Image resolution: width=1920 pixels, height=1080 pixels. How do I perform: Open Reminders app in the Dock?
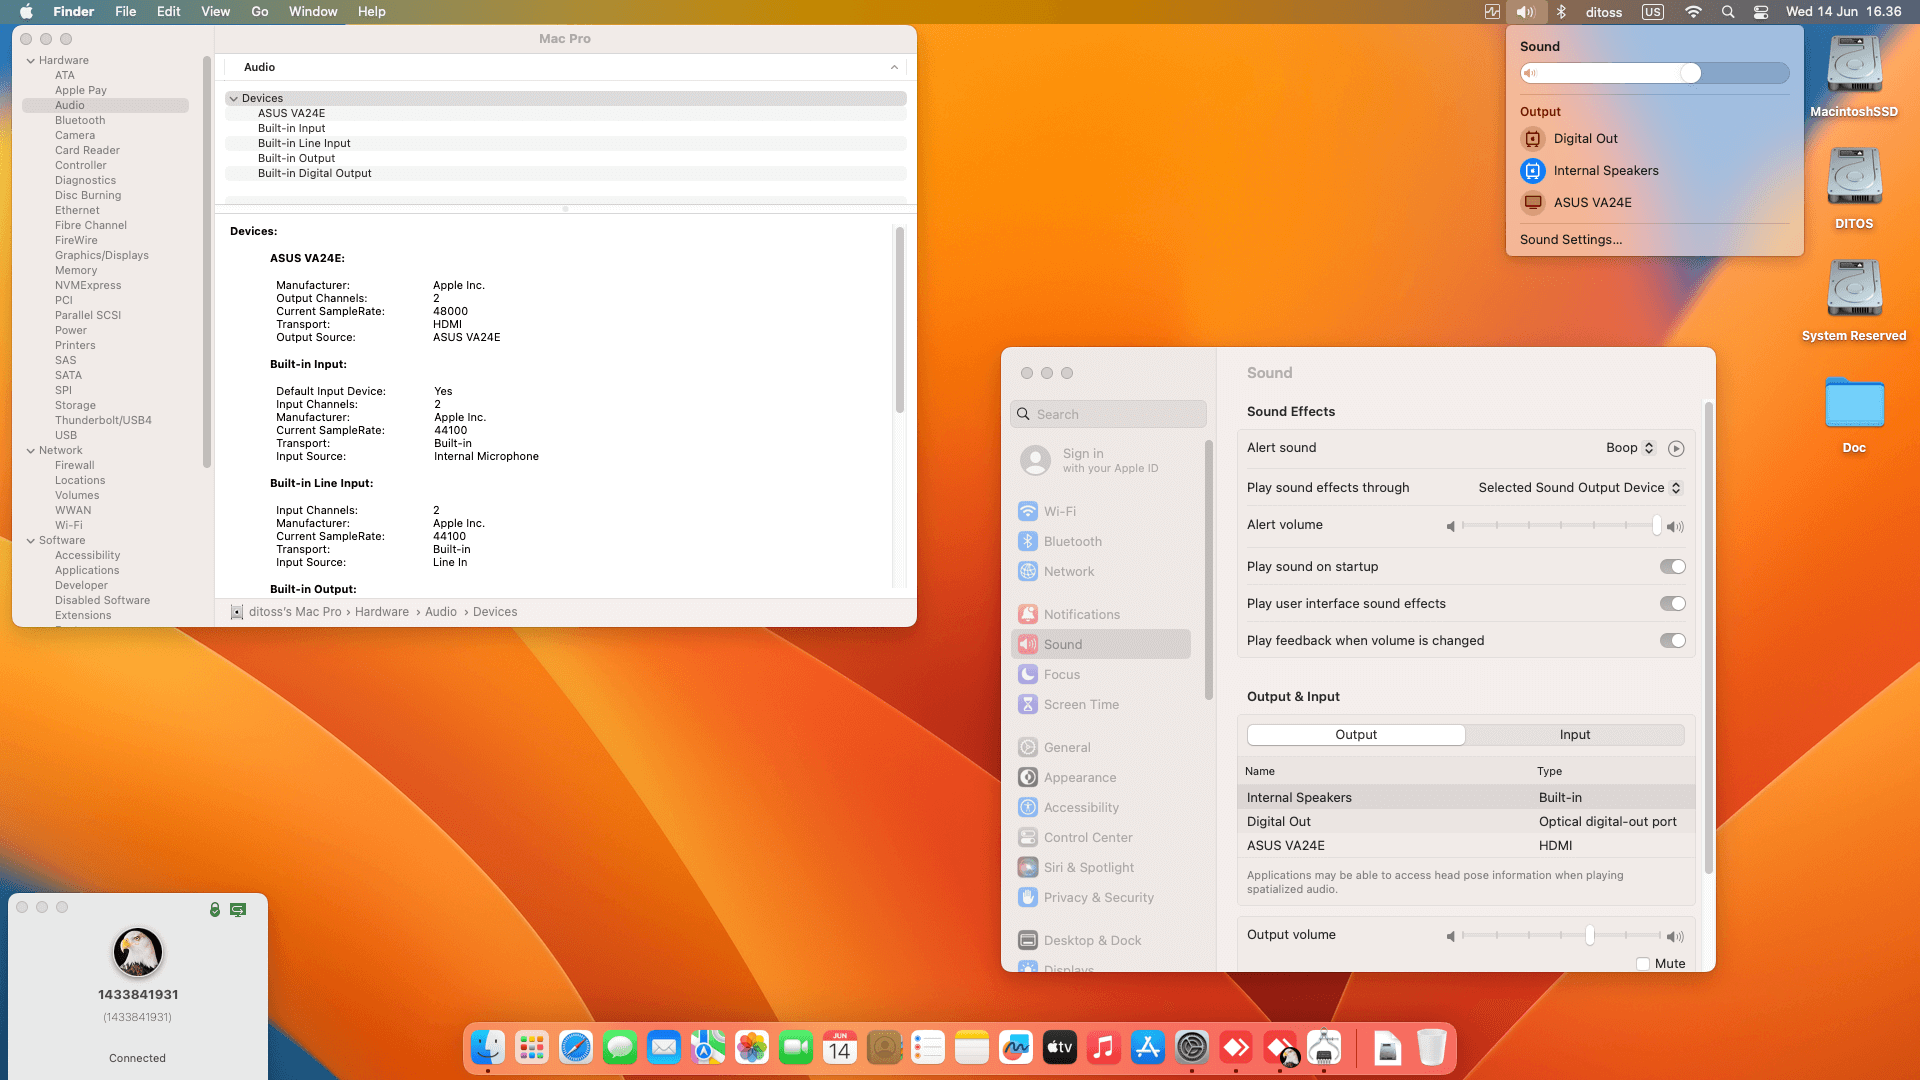pyautogui.click(x=928, y=1047)
